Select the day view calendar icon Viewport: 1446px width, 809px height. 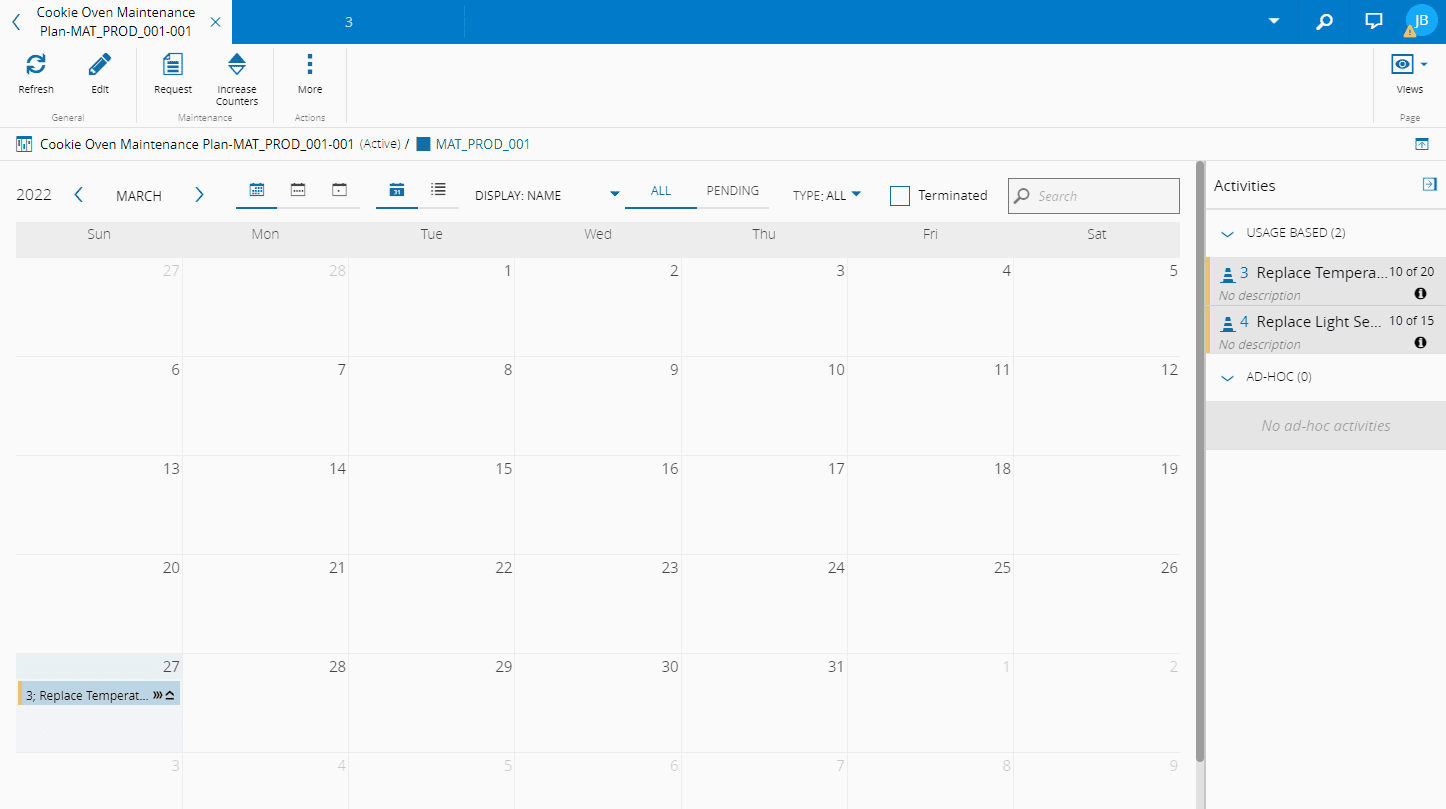(x=339, y=189)
